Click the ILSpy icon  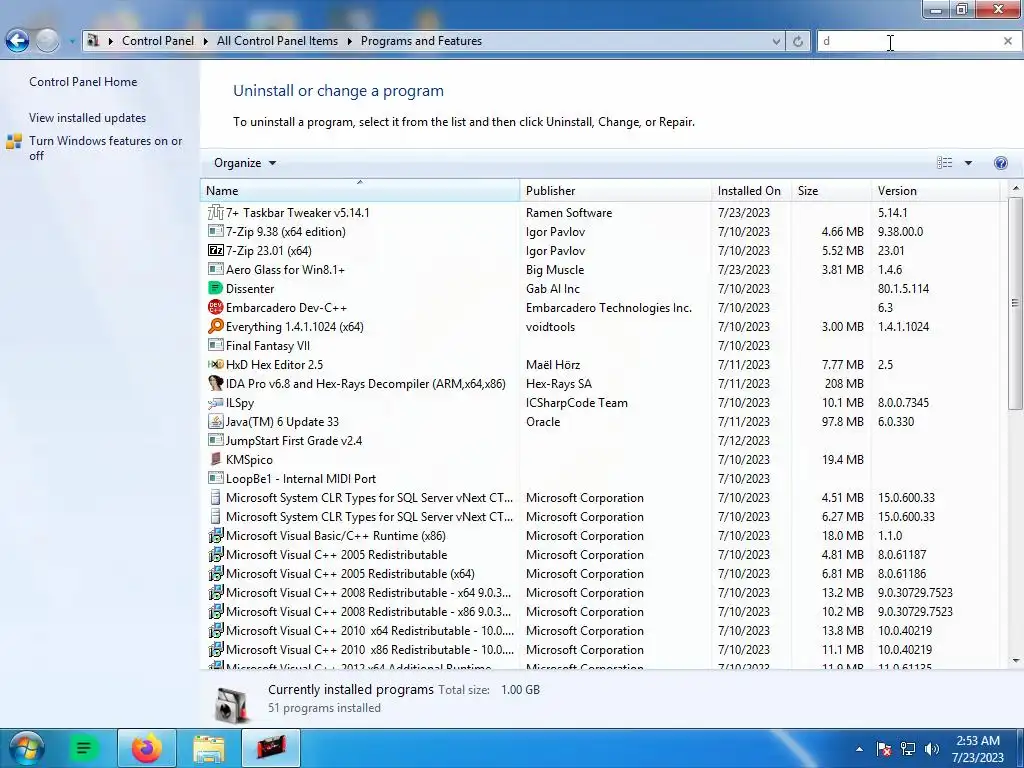[x=215, y=402]
